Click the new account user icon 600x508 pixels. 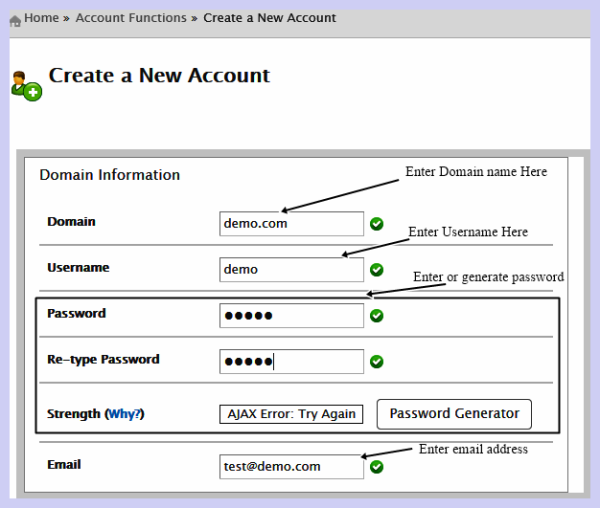click(26, 86)
